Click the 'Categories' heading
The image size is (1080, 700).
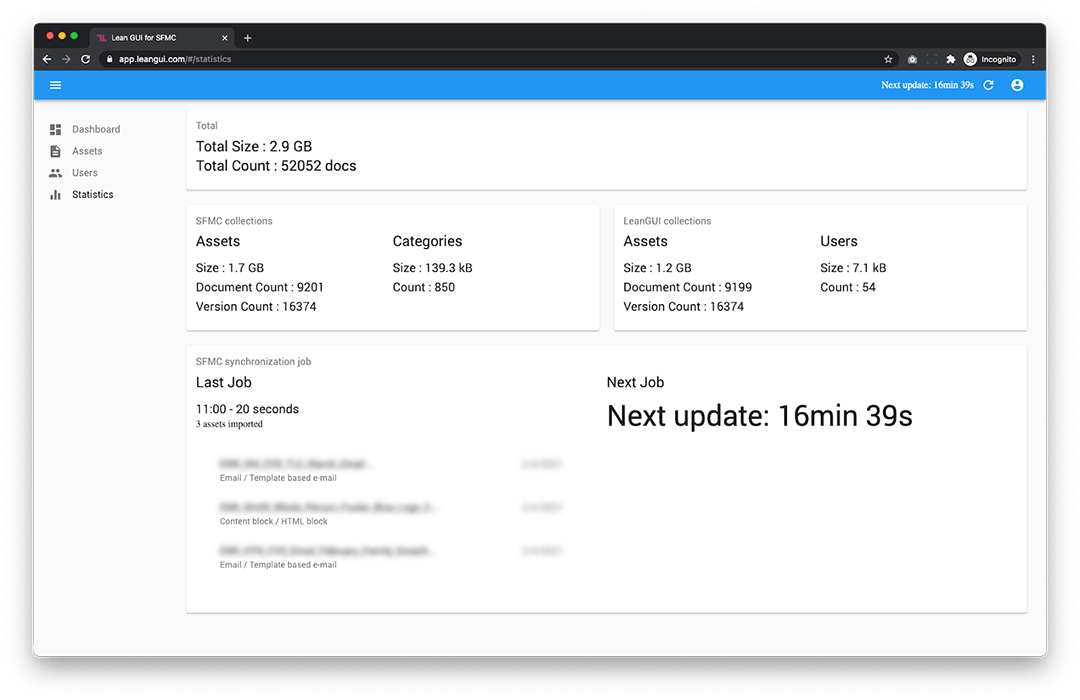click(x=427, y=241)
